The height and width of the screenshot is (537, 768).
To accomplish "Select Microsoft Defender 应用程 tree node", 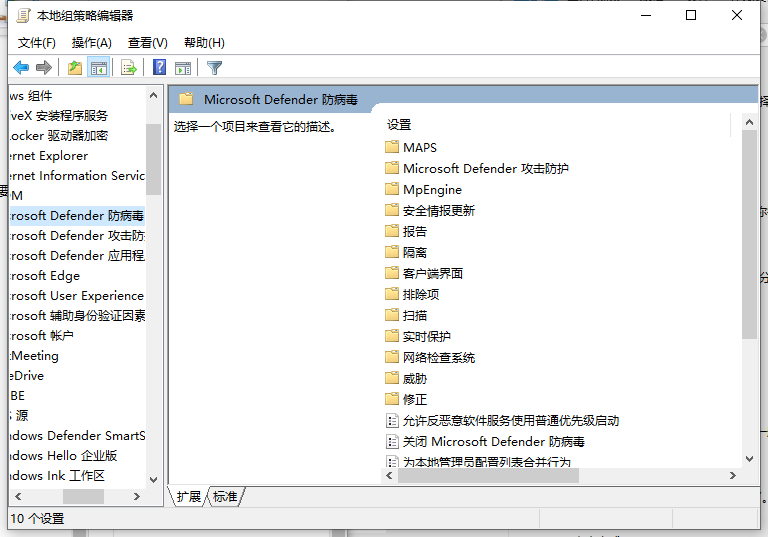I will [77, 256].
